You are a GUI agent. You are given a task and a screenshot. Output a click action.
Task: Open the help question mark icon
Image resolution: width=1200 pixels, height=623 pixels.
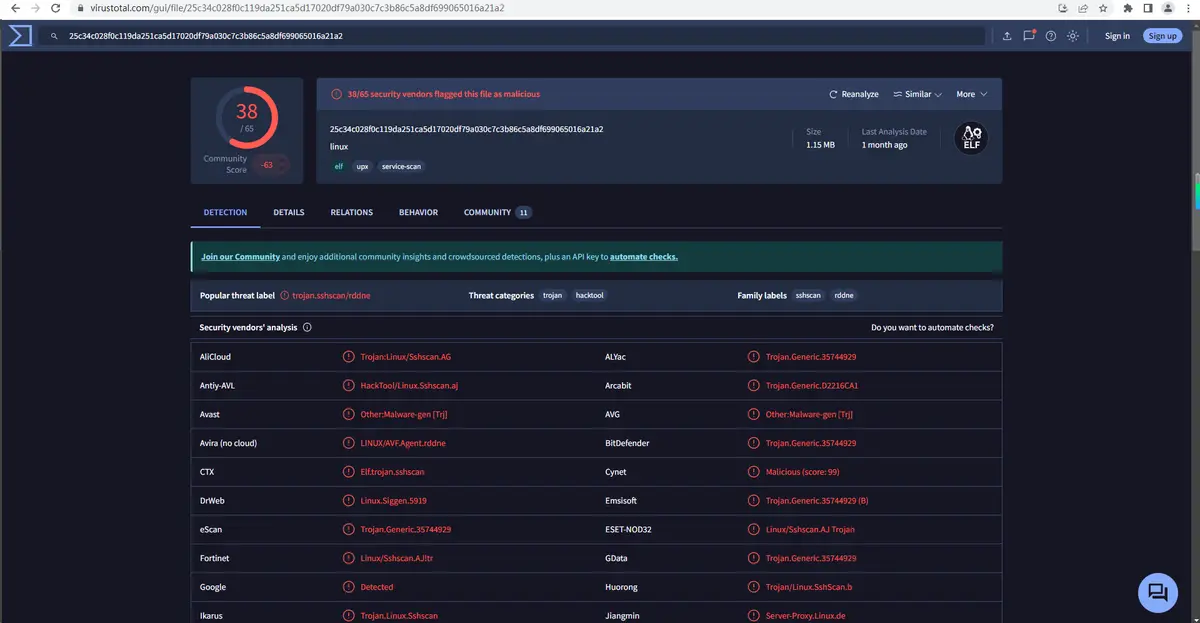1051,36
